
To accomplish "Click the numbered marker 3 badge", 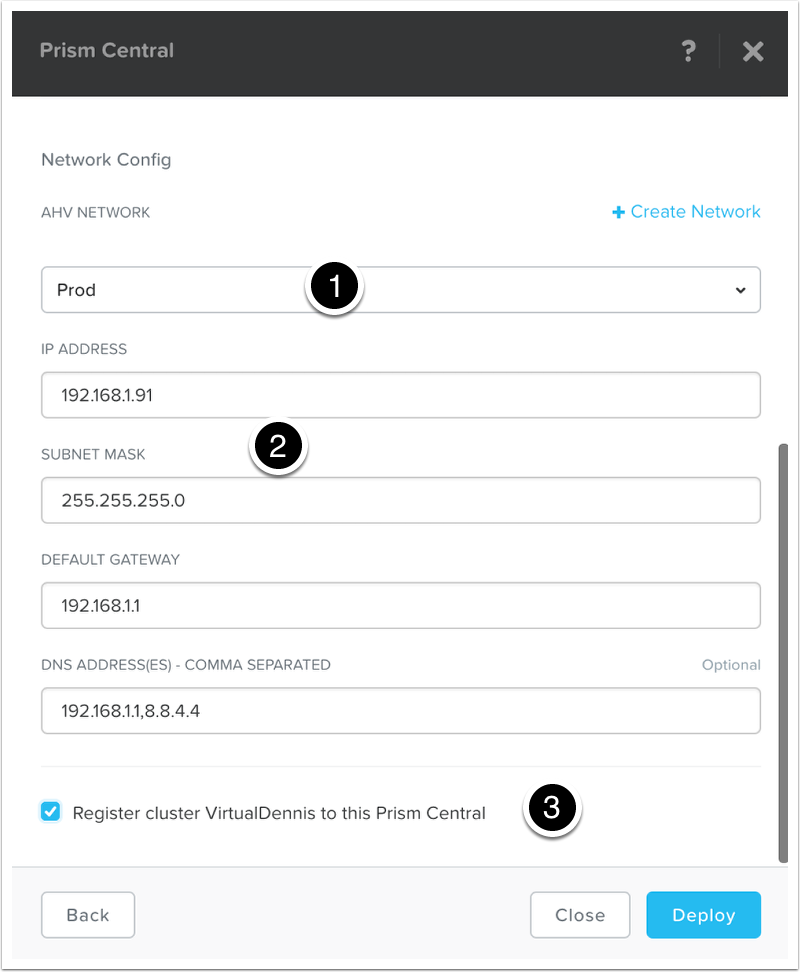I will [551, 807].
